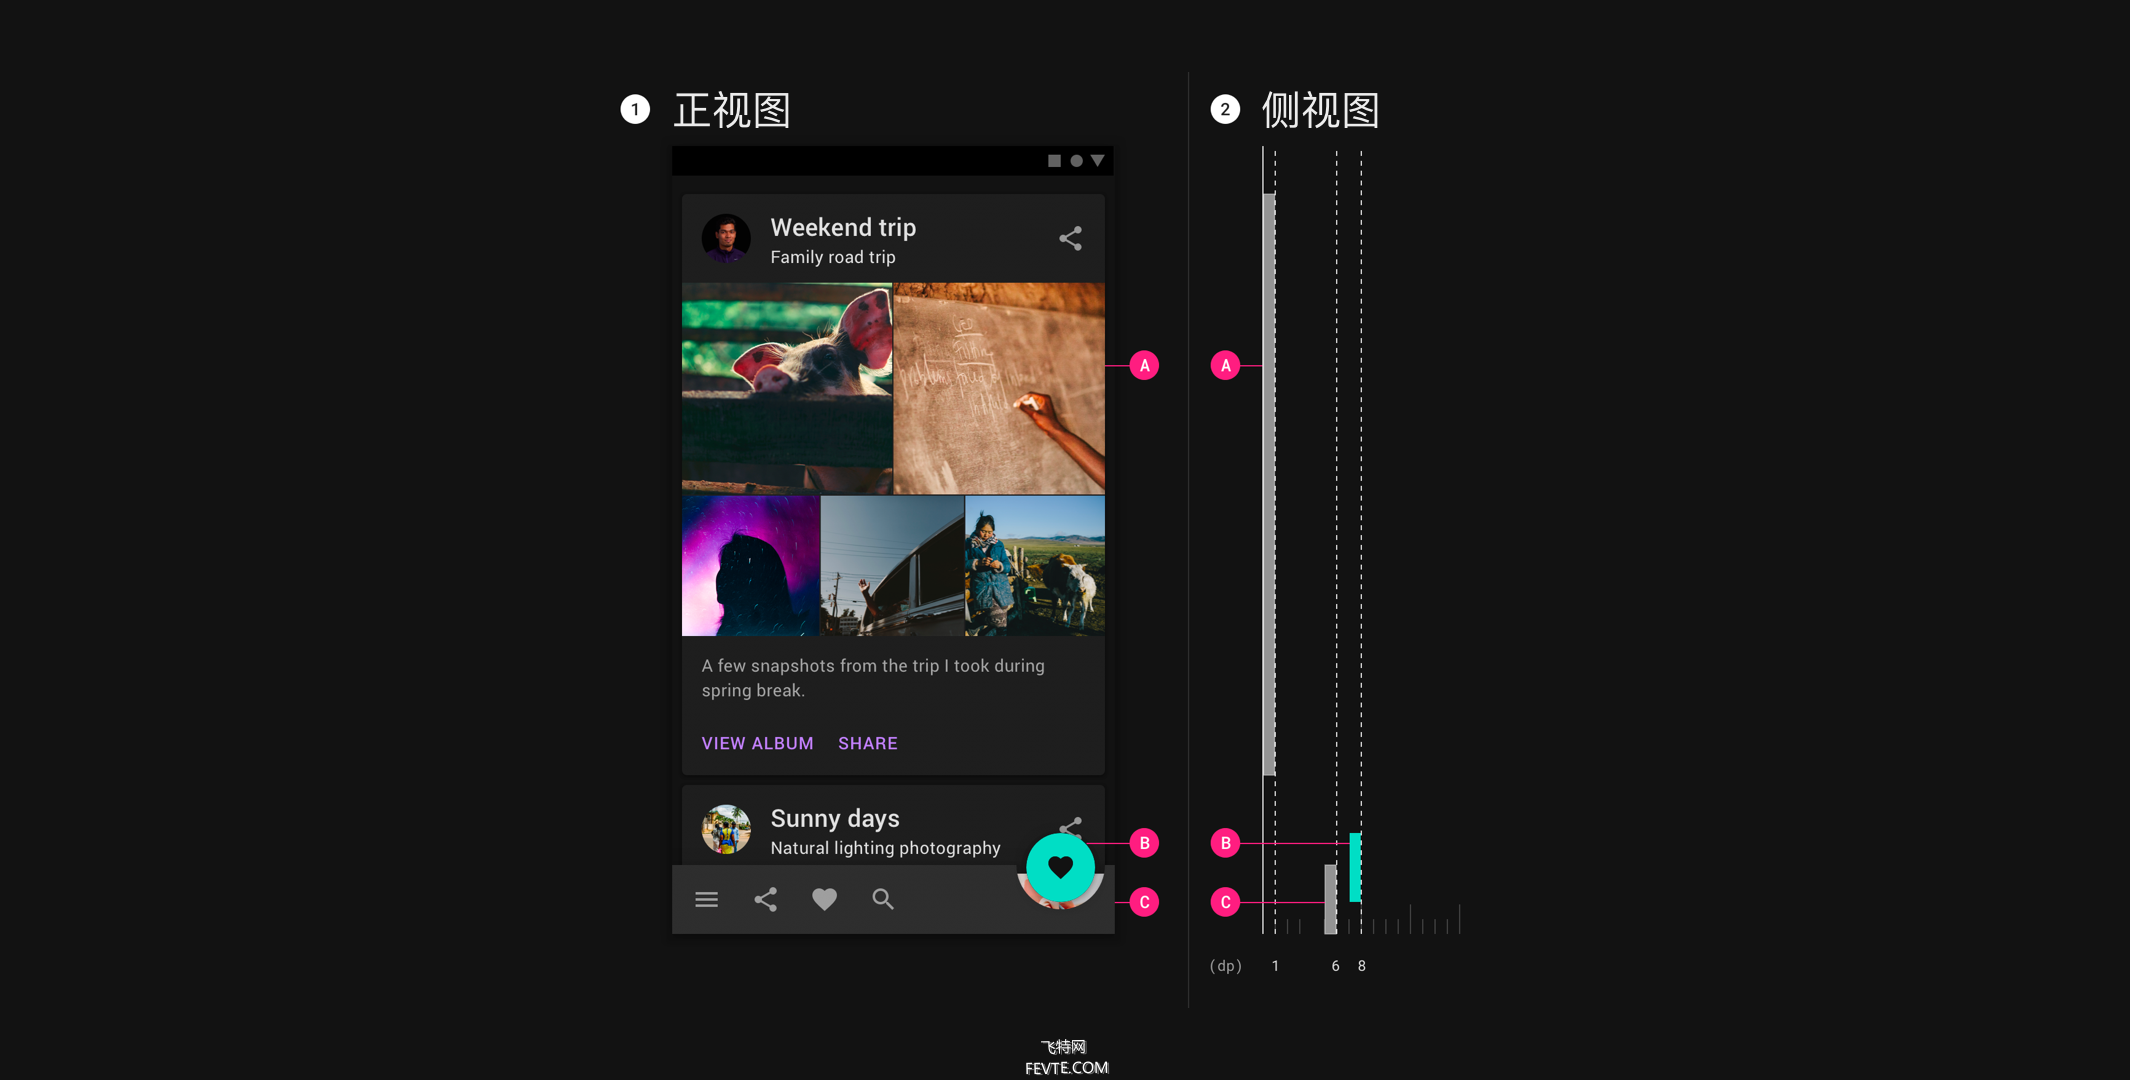Click the Weekend trip photo grid thumbnail
Screen dimensions: 2130x1080
892,457
